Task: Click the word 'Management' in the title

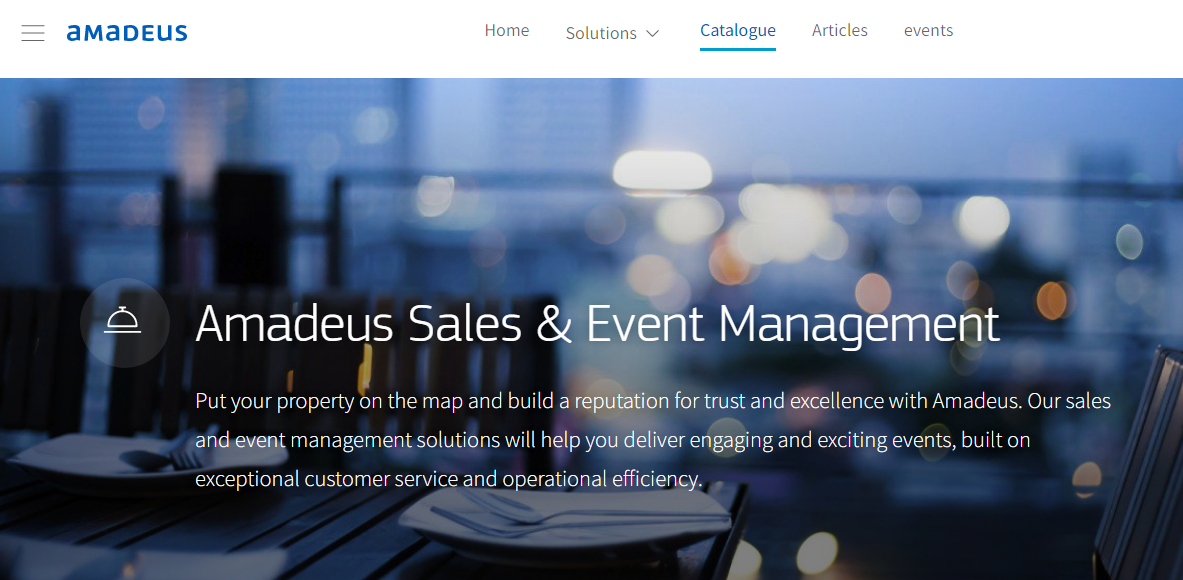Action: pos(859,324)
